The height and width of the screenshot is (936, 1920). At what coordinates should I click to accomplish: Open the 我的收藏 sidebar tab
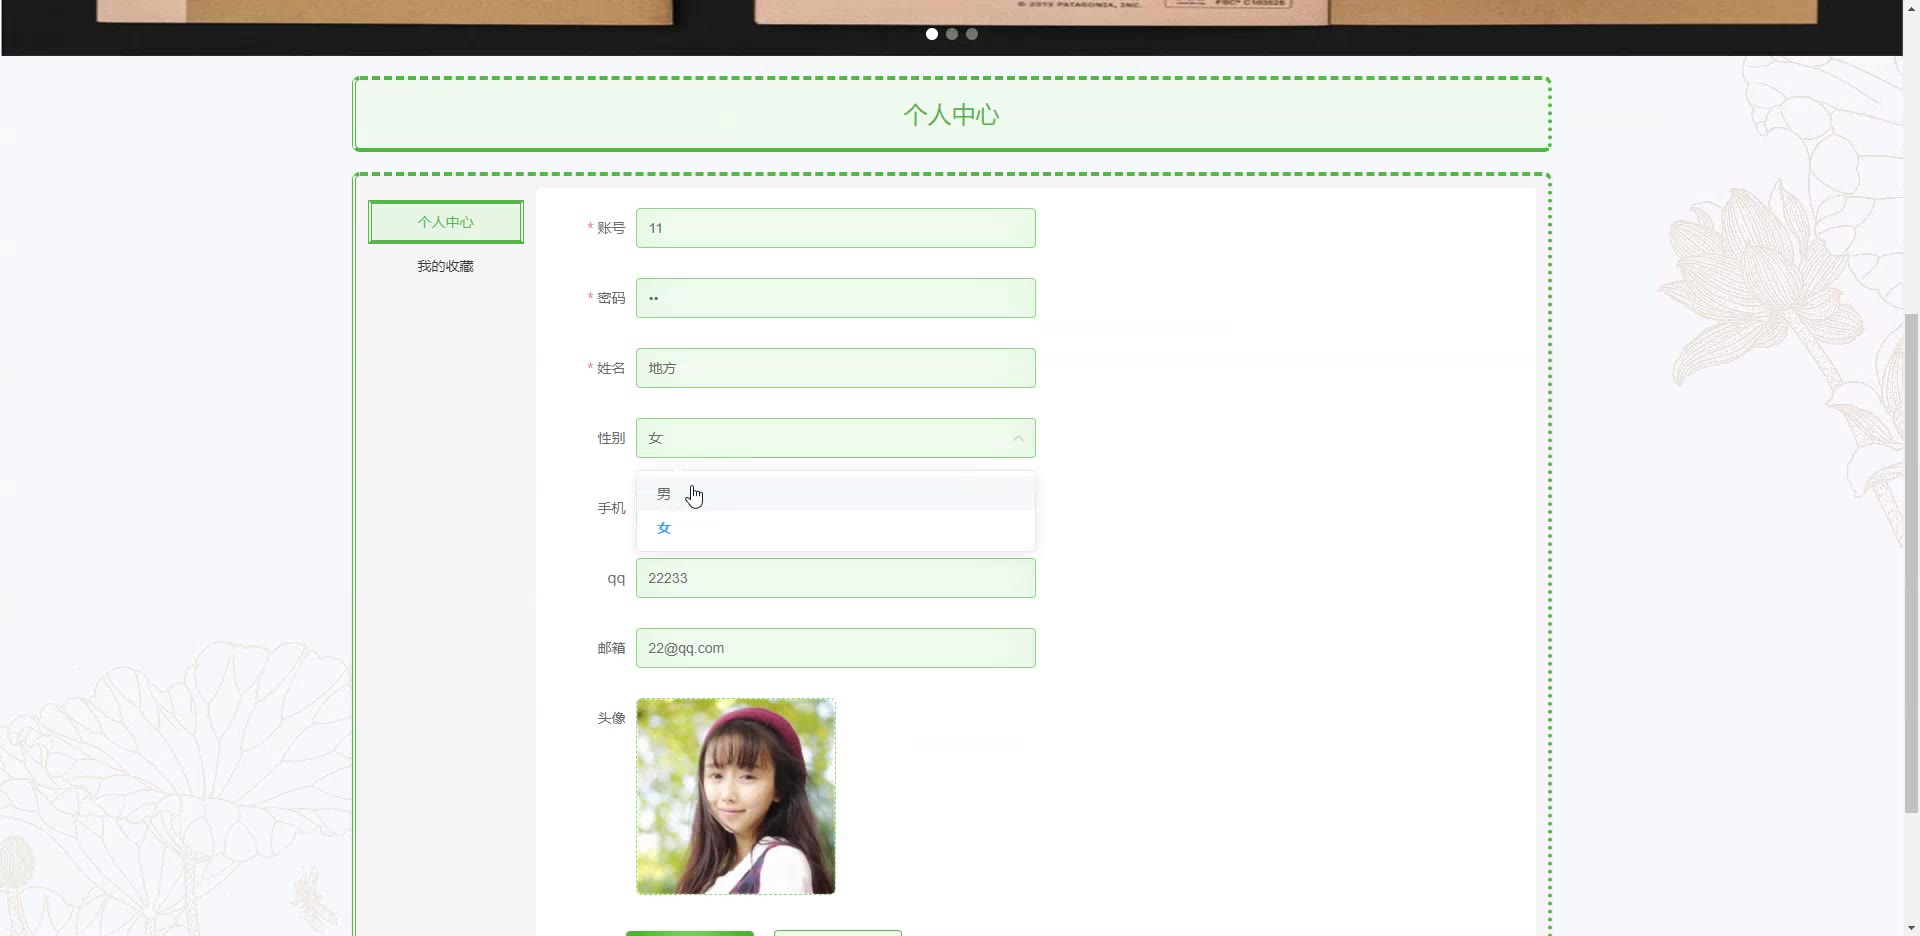tap(446, 266)
